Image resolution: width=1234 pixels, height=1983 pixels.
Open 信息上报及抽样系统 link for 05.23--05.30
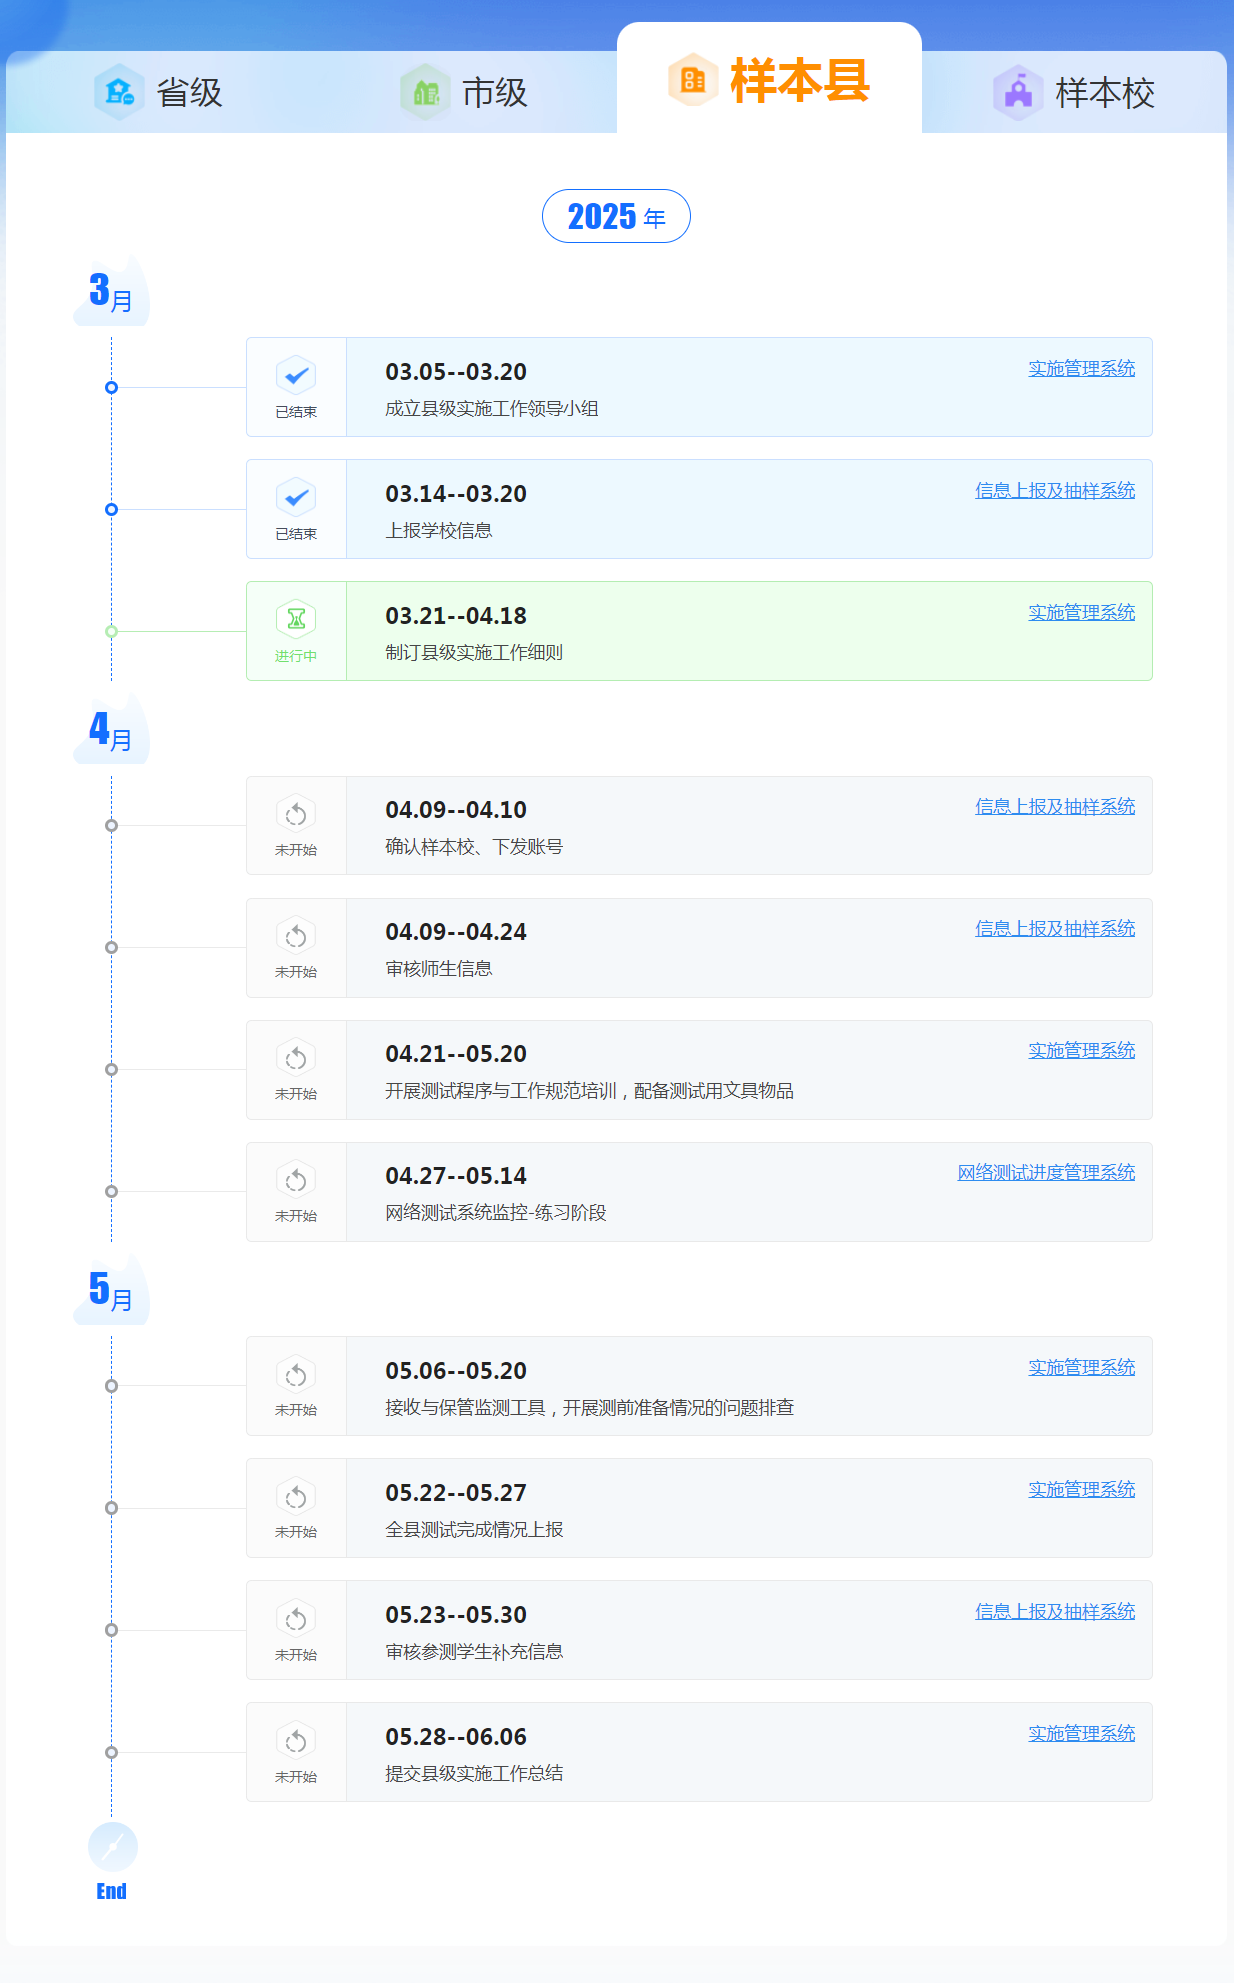[x=1055, y=1611]
